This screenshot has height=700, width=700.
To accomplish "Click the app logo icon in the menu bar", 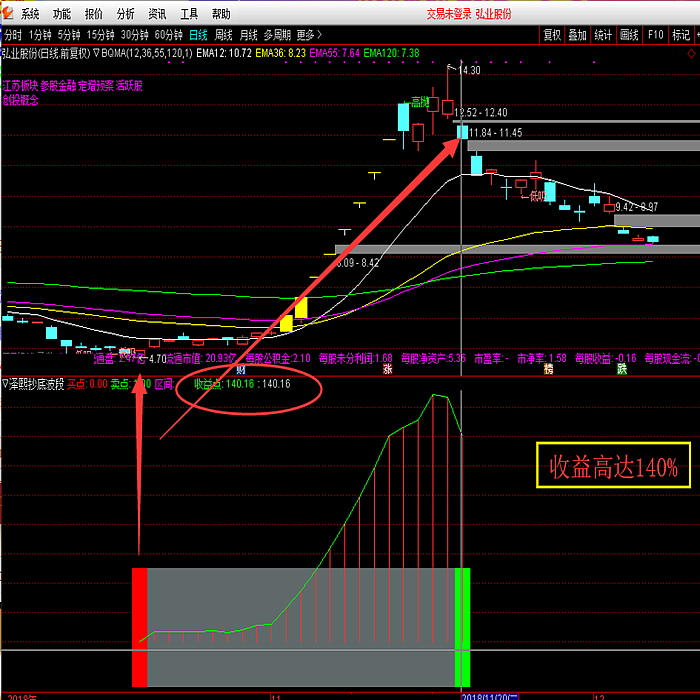I will pos(8,13).
